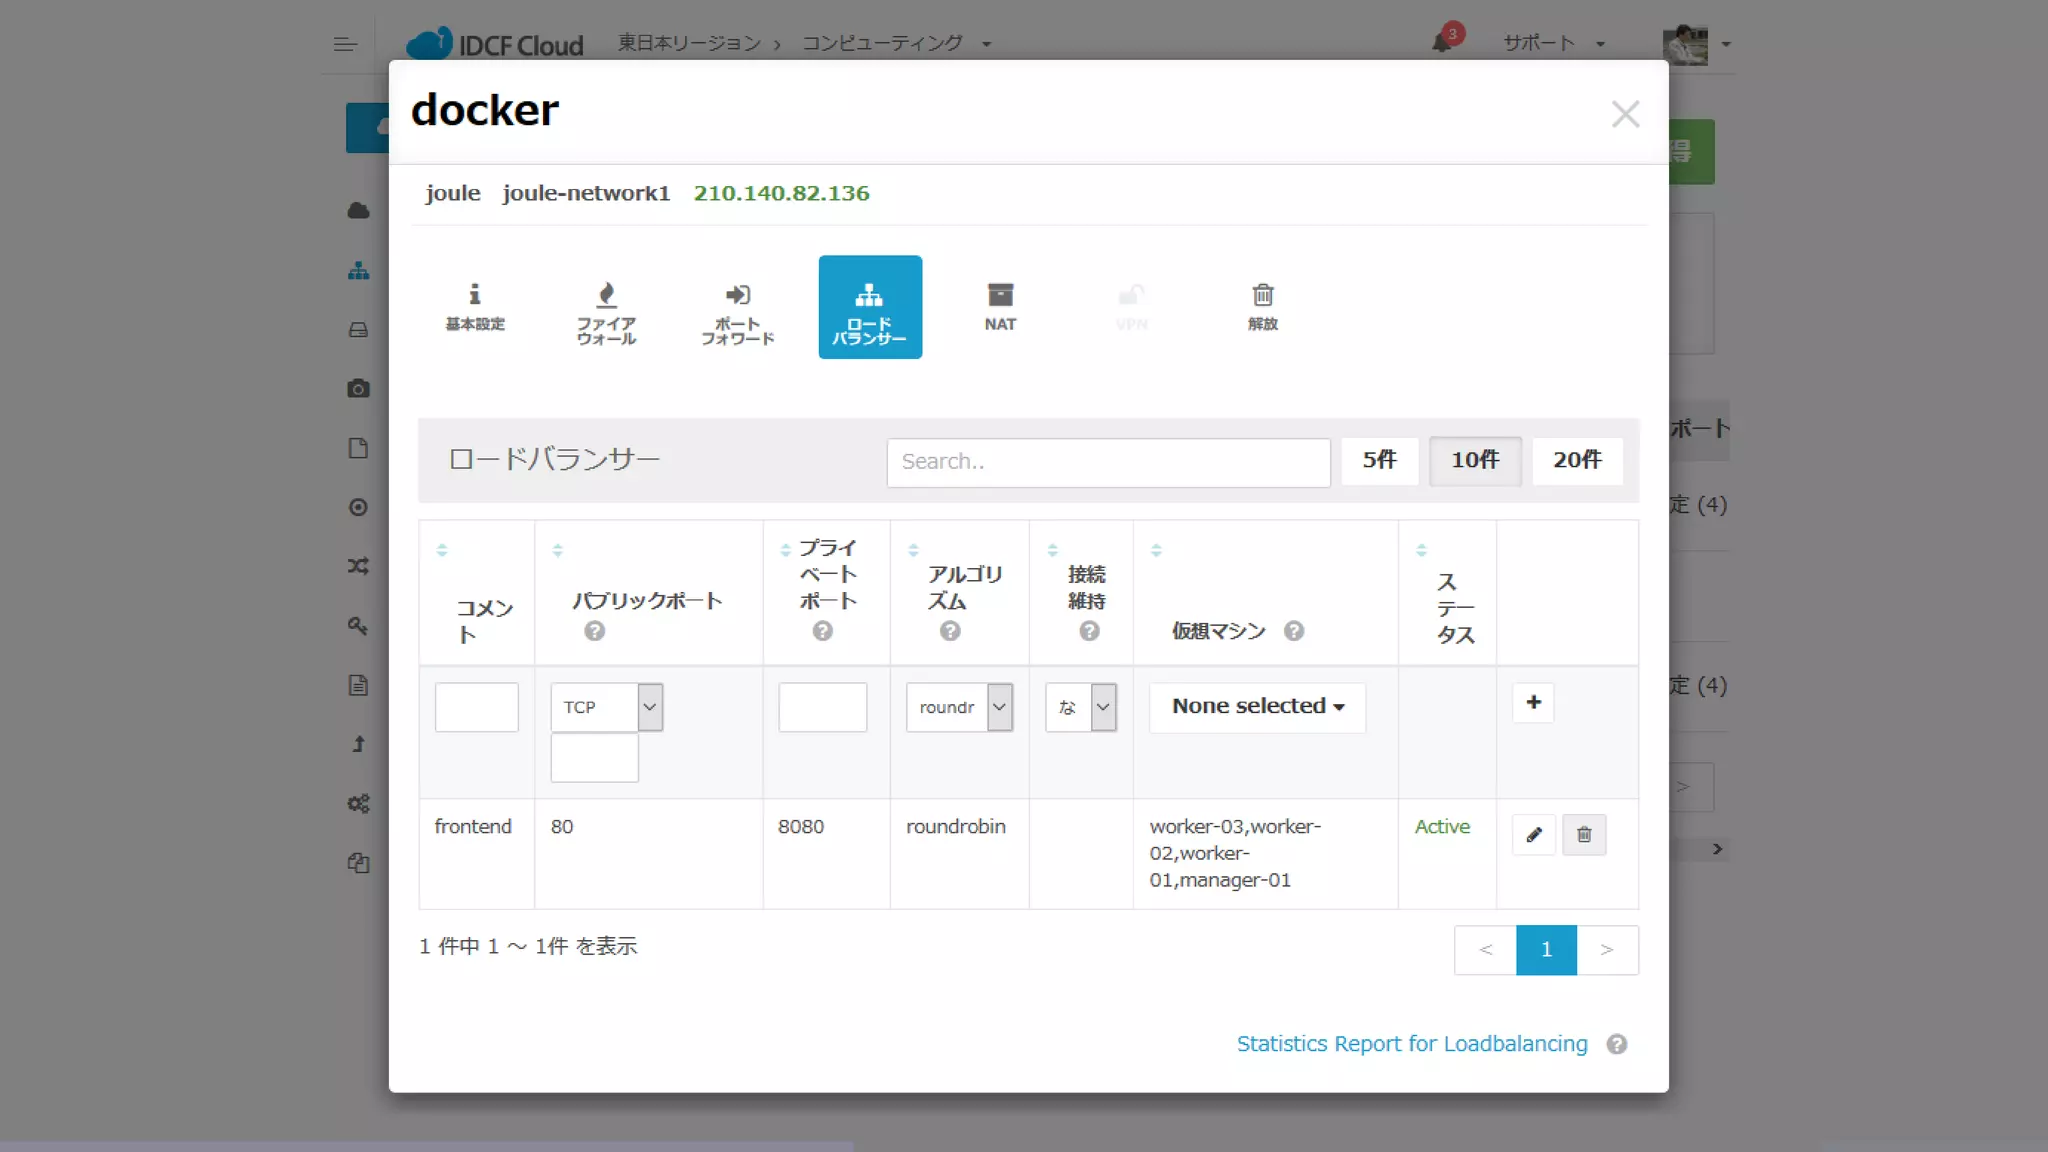The height and width of the screenshot is (1152, 2048).
Task: Open the None selected virtual machine dropdown
Action: pos(1257,706)
